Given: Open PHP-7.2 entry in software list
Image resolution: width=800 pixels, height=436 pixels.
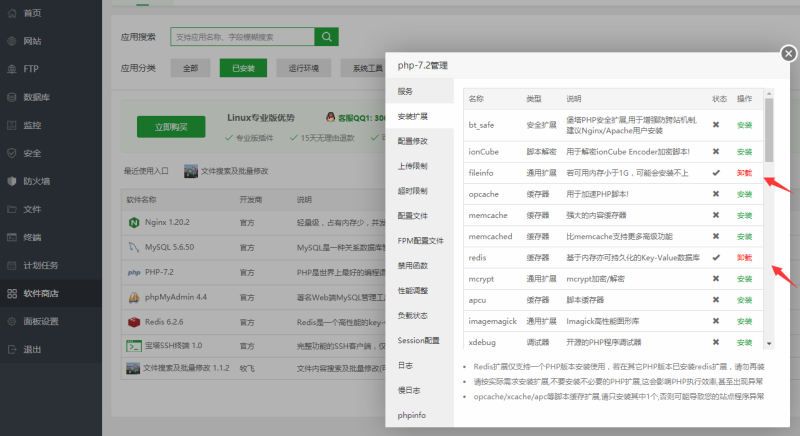Looking at the screenshot, I should 159,272.
